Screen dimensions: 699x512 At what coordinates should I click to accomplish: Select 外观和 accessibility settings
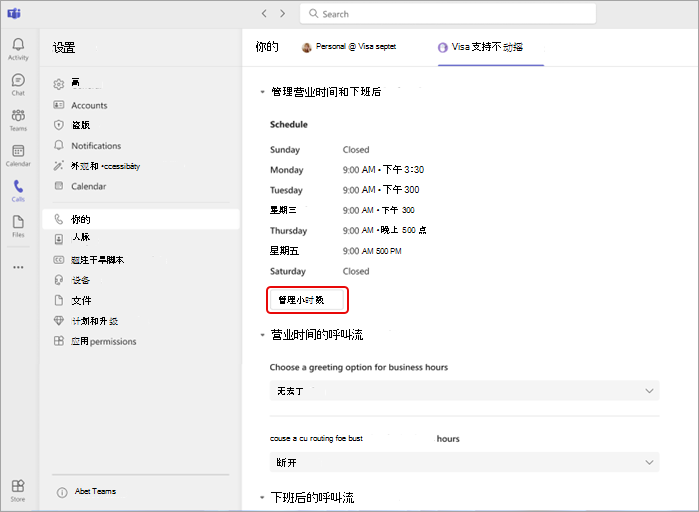(105, 166)
